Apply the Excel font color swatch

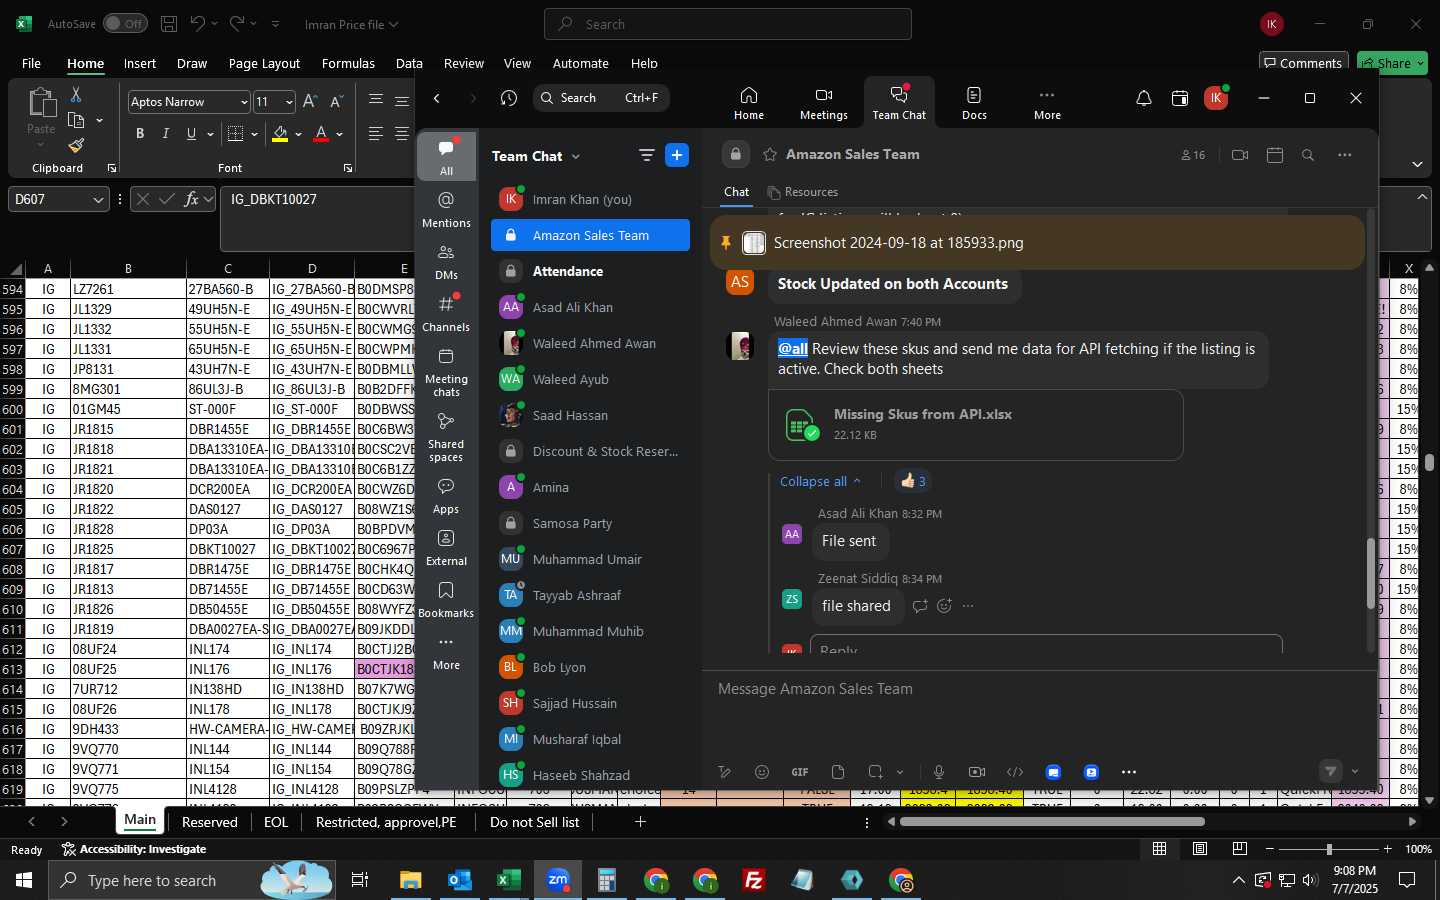pyautogui.click(x=321, y=134)
